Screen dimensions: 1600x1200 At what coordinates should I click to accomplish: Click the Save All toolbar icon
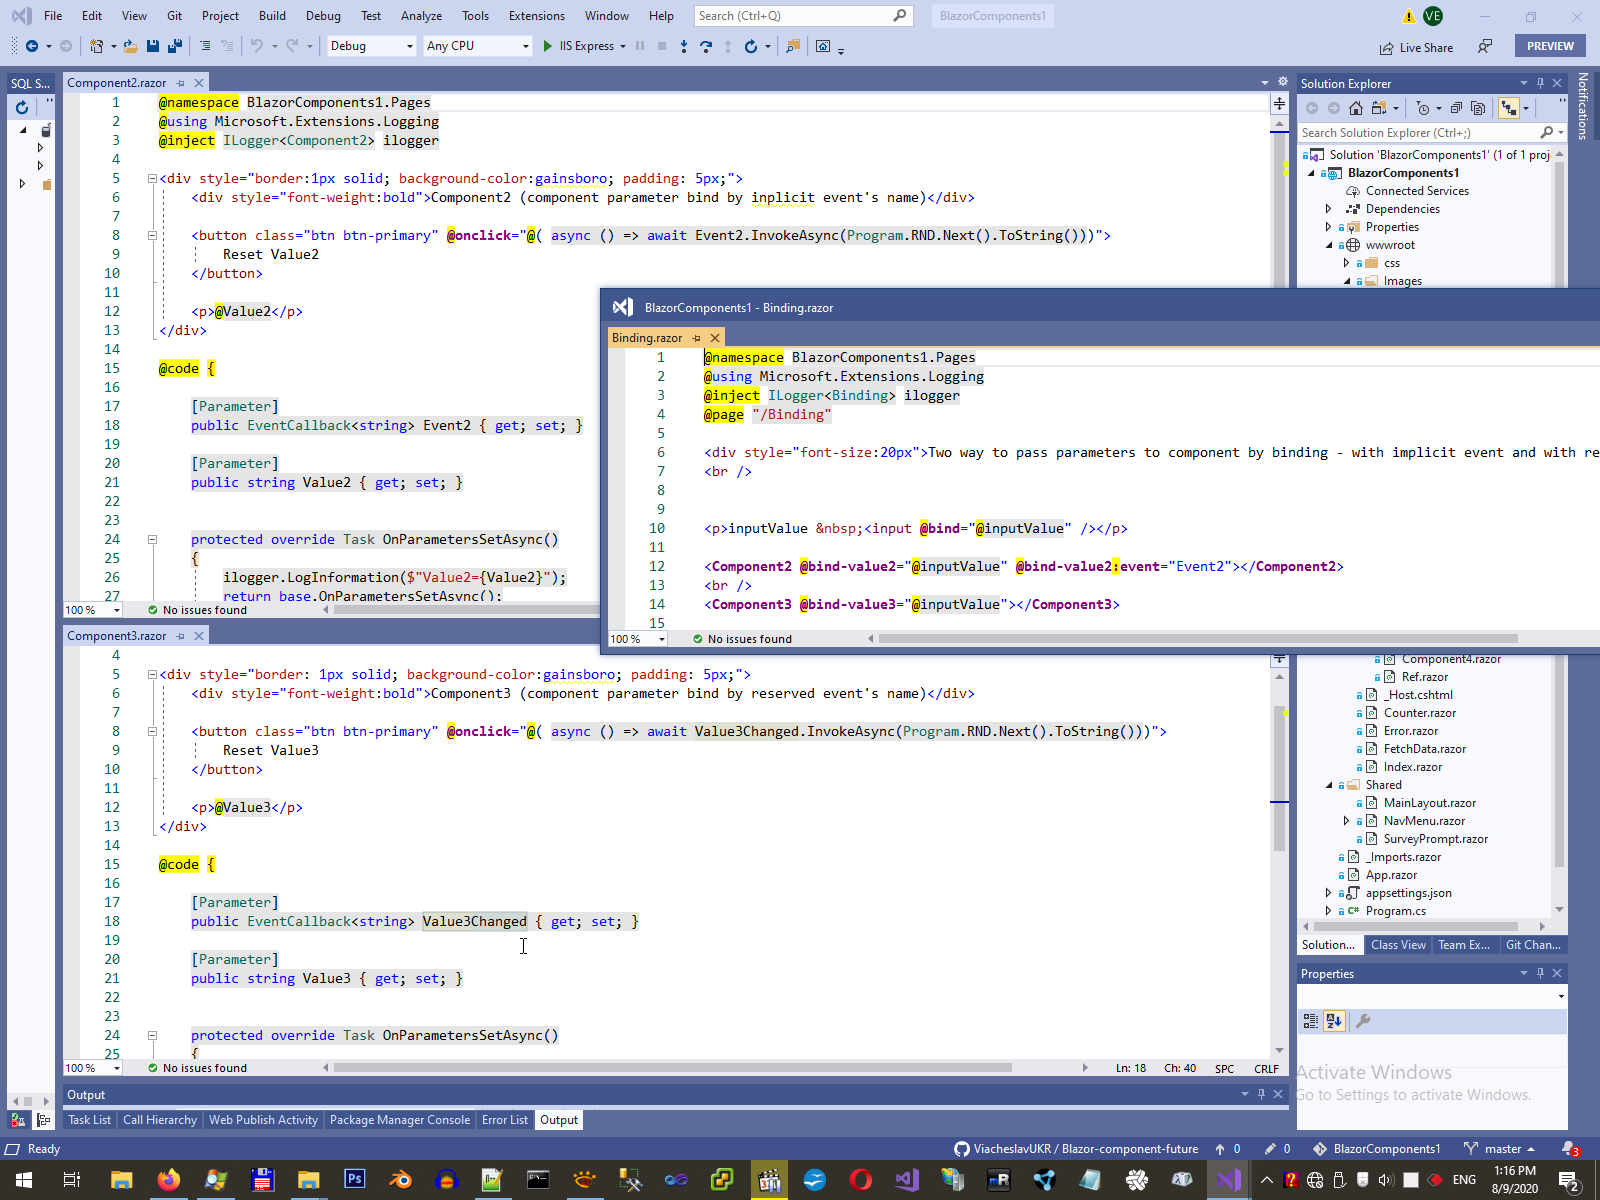[174, 46]
